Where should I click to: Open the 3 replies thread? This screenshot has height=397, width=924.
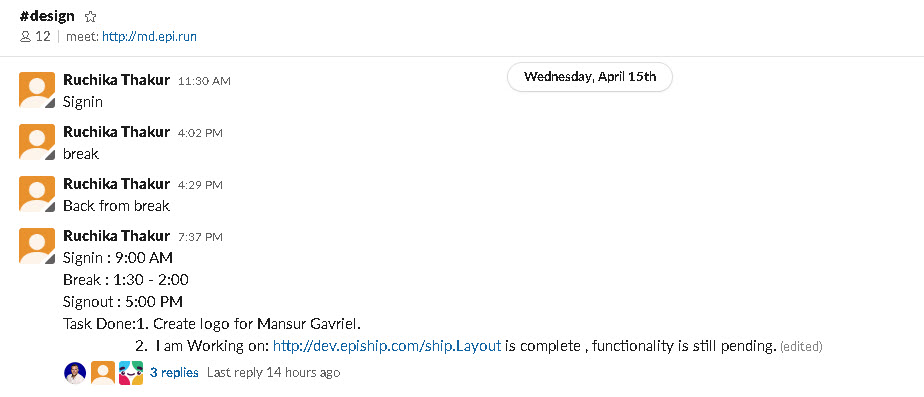tap(174, 372)
